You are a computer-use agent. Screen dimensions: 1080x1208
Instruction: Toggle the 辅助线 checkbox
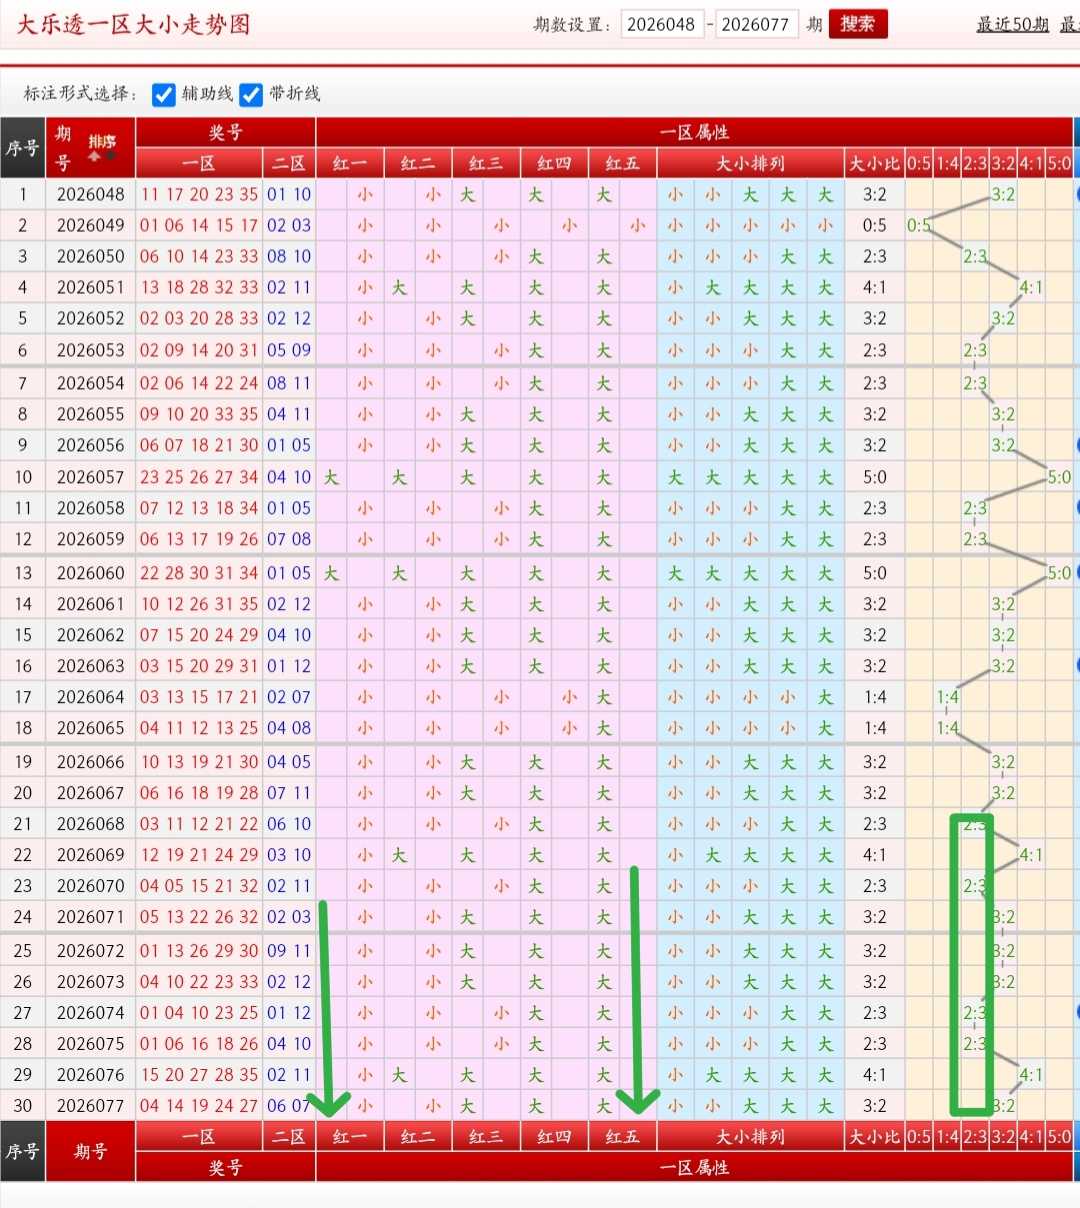(x=164, y=94)
